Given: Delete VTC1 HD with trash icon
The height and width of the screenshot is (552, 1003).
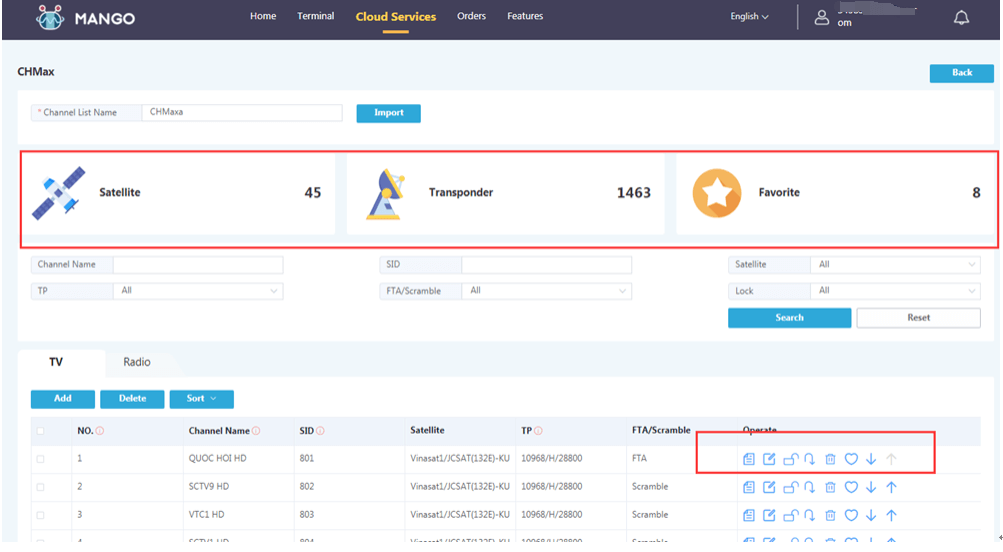Looking at the screenshot, I should pyautogui.click(x=830, y=515).
